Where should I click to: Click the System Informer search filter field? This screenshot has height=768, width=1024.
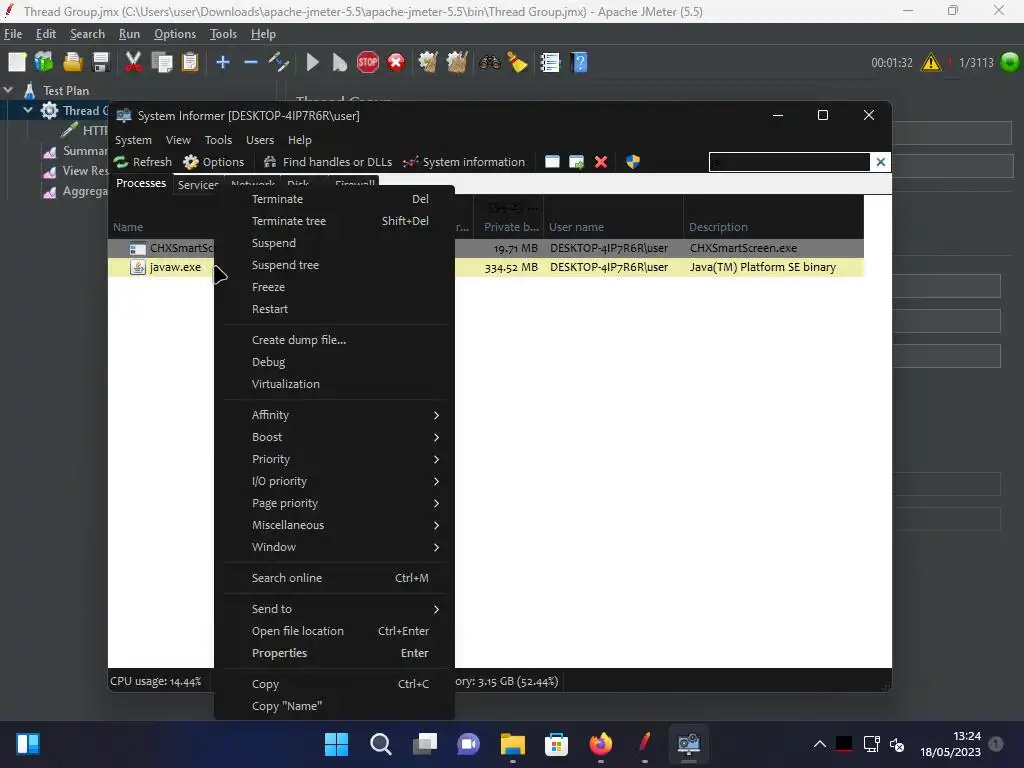point(789,162)
